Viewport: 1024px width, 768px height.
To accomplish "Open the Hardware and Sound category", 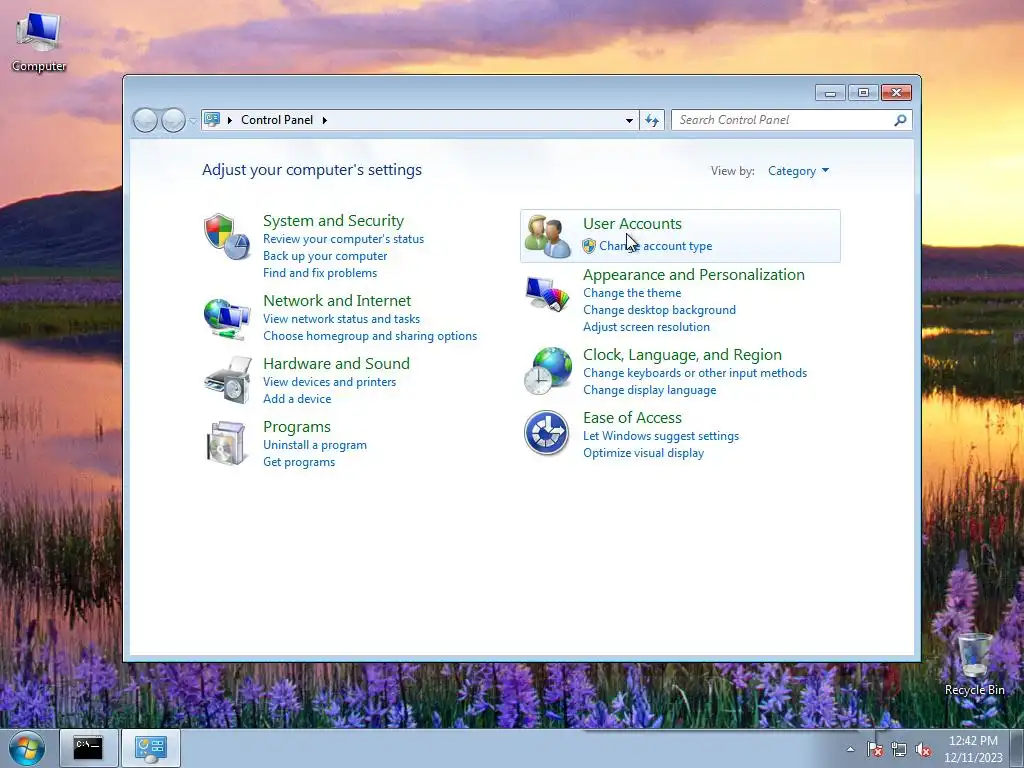I will click(336, 363).
